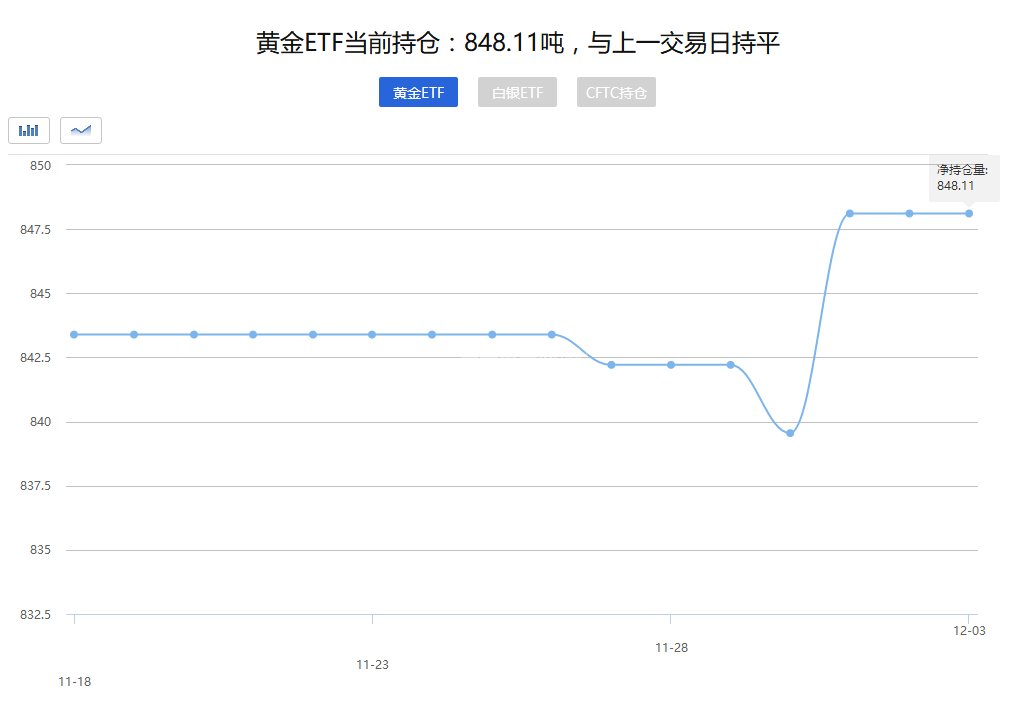Select the 黄金ETF tab

(418, 92)
